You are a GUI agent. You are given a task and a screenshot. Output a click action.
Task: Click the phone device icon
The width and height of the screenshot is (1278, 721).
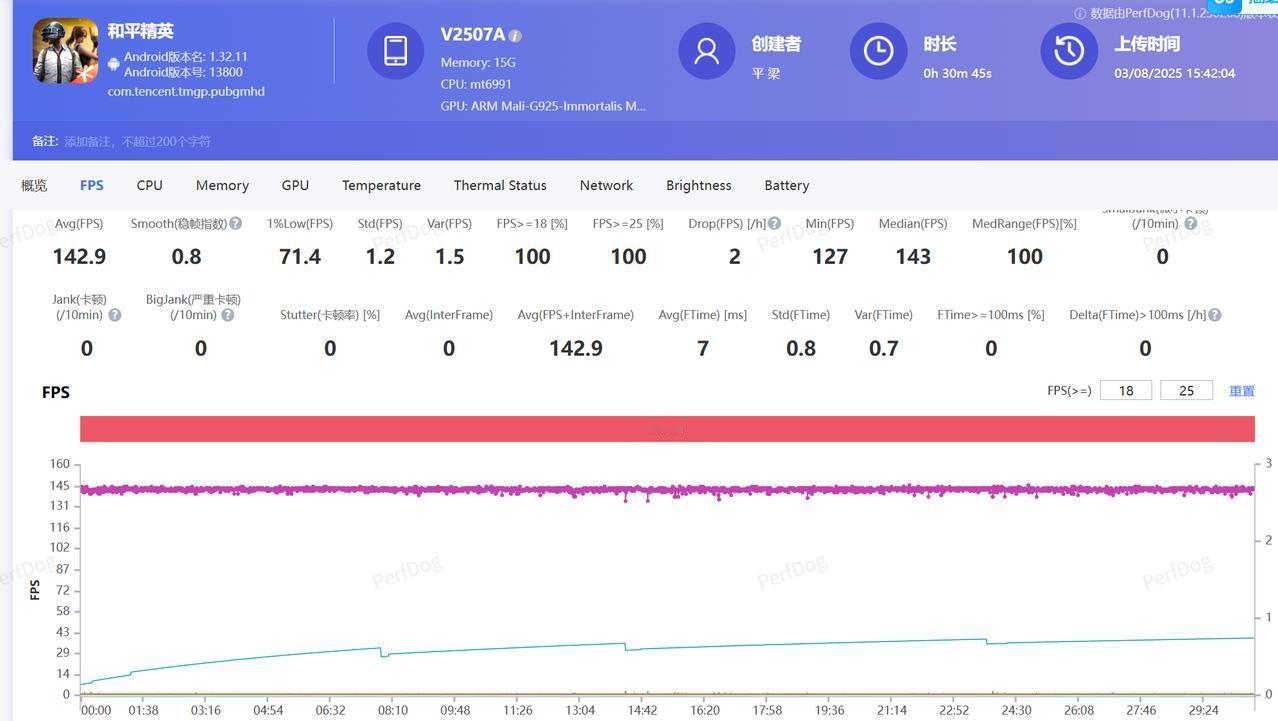[395, 51]
